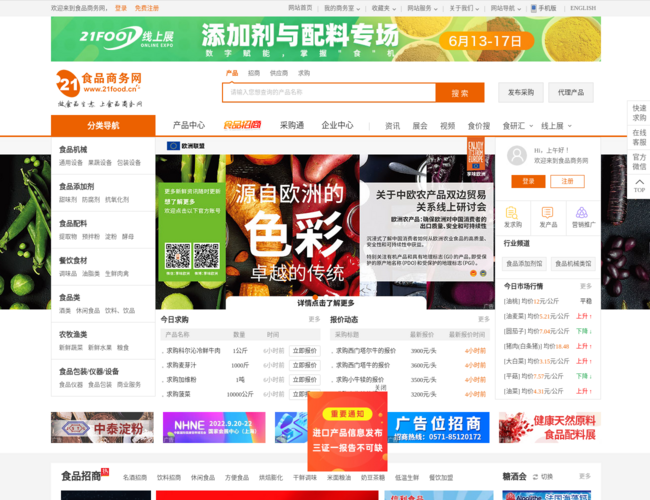Open the 我的商务室 dropdown
The image size is (650, 500).
[342, 8]
